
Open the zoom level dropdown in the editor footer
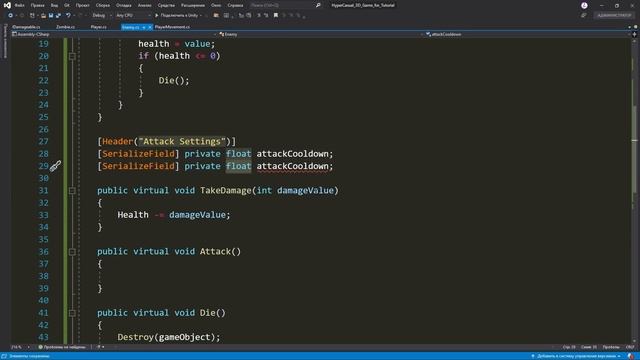coord(20,347)
